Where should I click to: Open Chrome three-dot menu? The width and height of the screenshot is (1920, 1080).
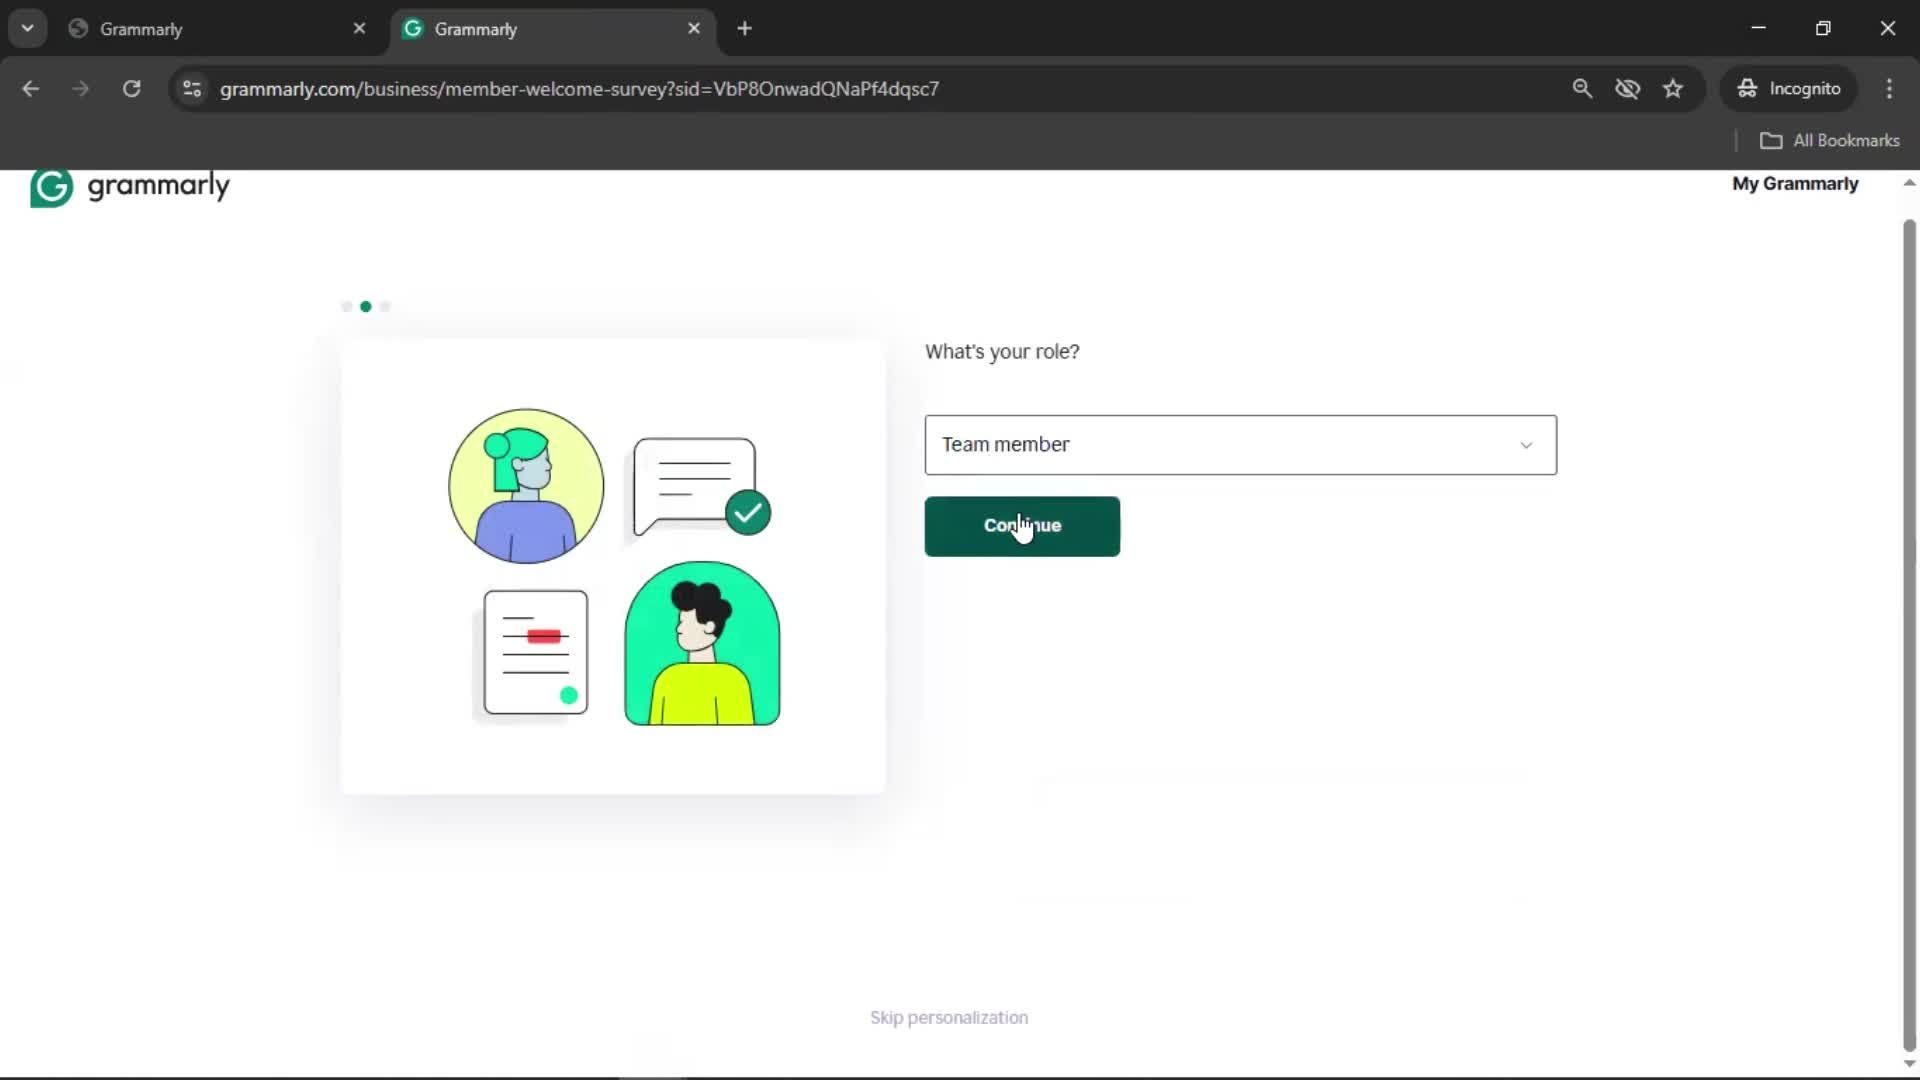point(1889,89)
